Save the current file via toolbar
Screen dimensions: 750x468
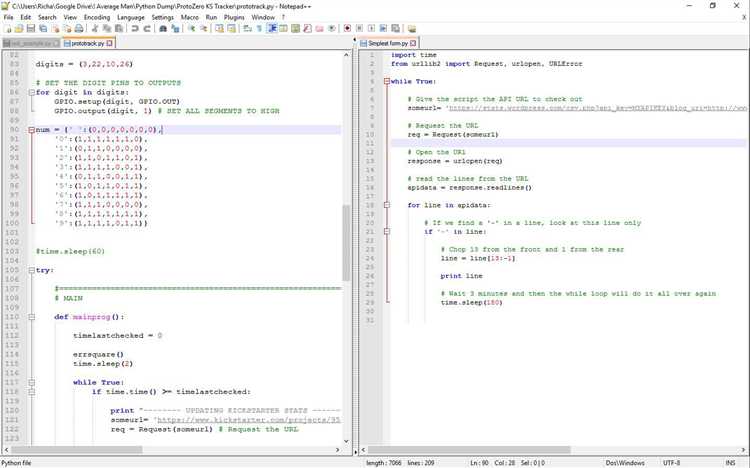(x=31, y=29)
